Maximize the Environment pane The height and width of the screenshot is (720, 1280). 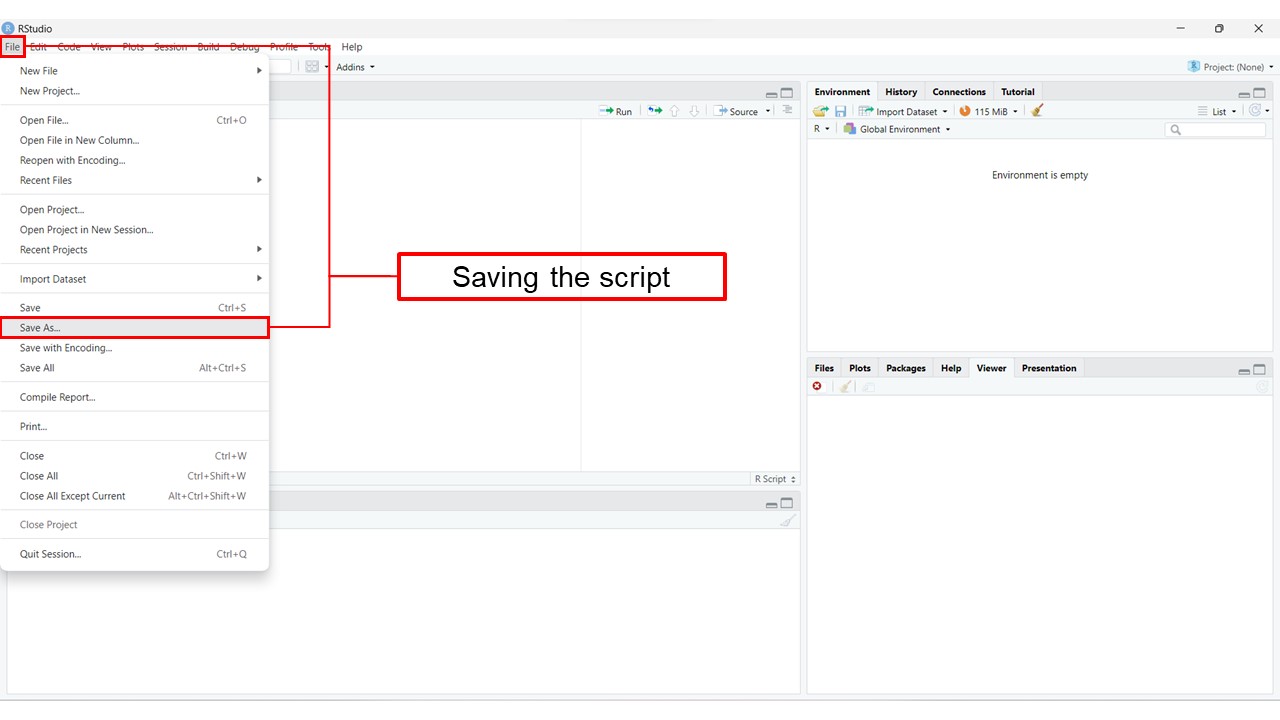[x=1260, y=93]
